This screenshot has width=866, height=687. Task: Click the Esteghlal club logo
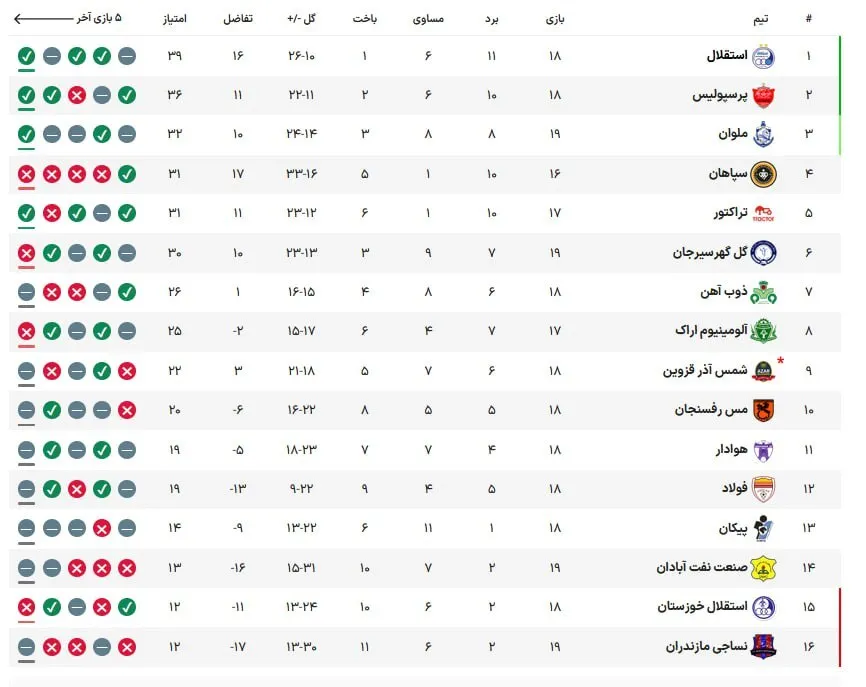tap(764, 56)
